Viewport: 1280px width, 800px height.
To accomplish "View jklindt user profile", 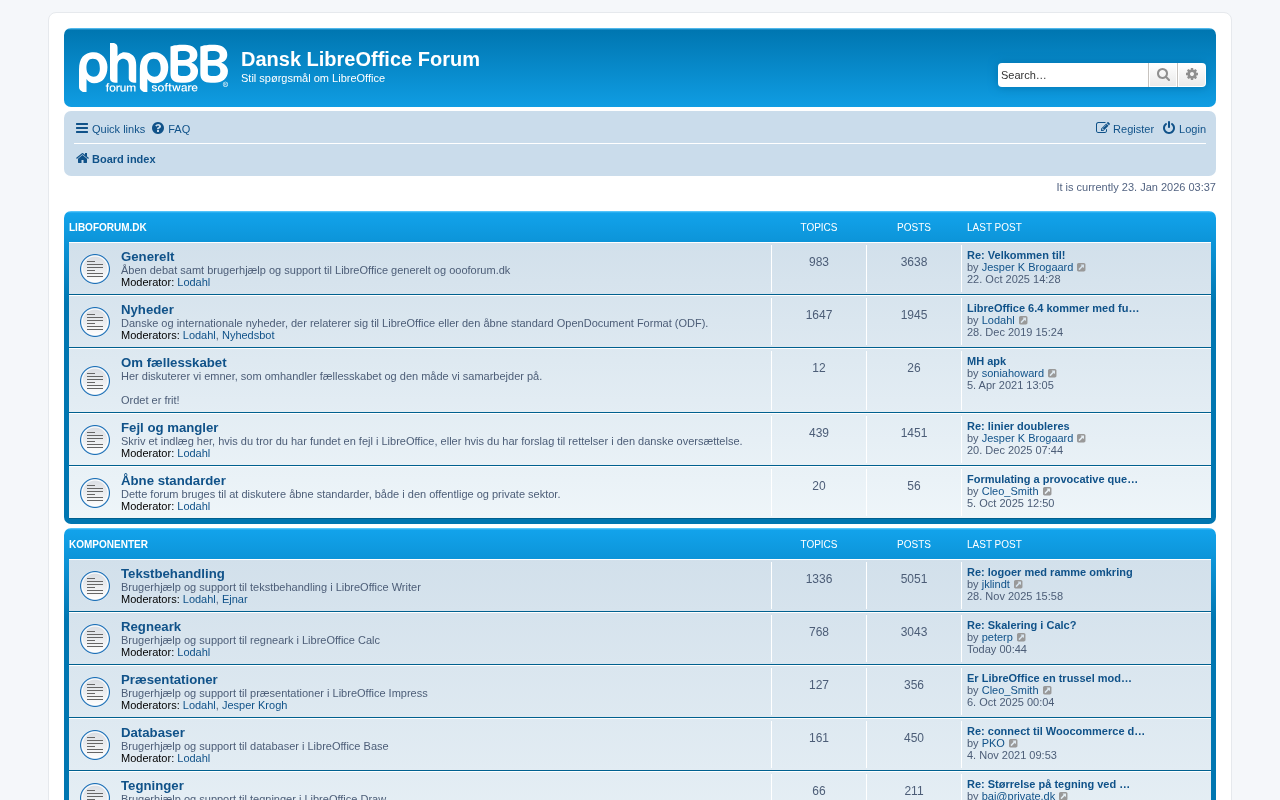I will tap(996, 584).
